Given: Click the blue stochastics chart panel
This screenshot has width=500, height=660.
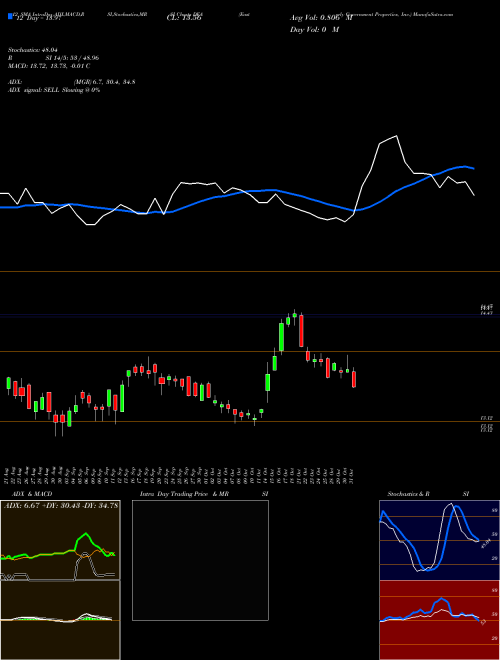Looking at the screenshot, I should [439, 540].
